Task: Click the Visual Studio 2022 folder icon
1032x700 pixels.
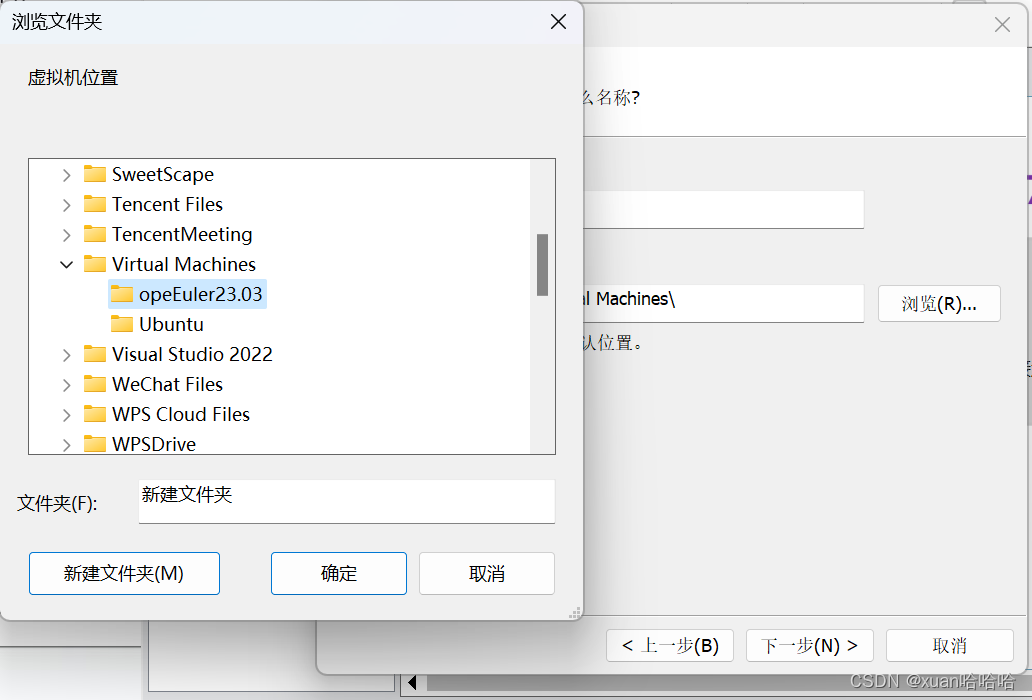Action: pos(96,354)
